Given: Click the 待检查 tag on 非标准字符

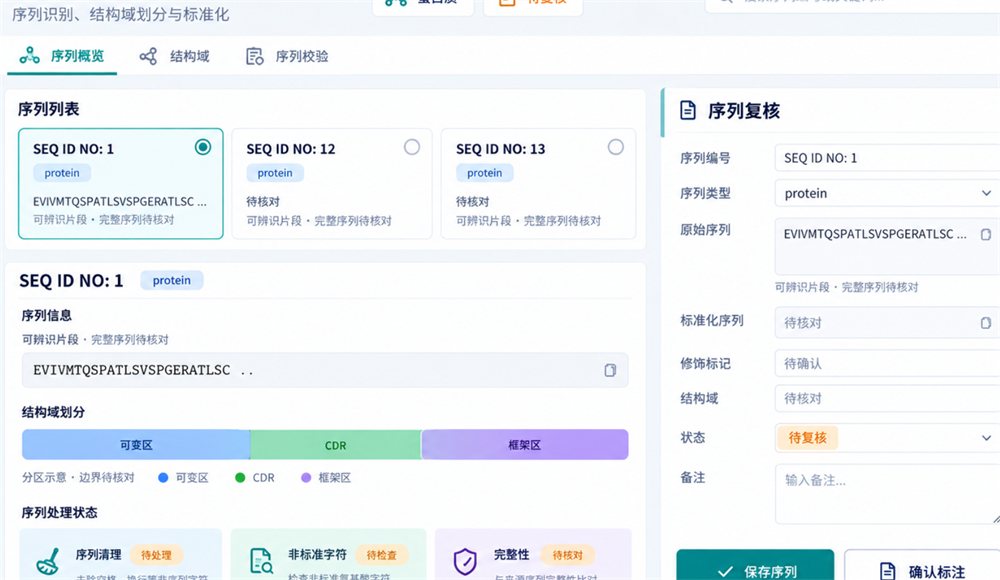Looking at the screenshot, I should click(x=381, y=555).
